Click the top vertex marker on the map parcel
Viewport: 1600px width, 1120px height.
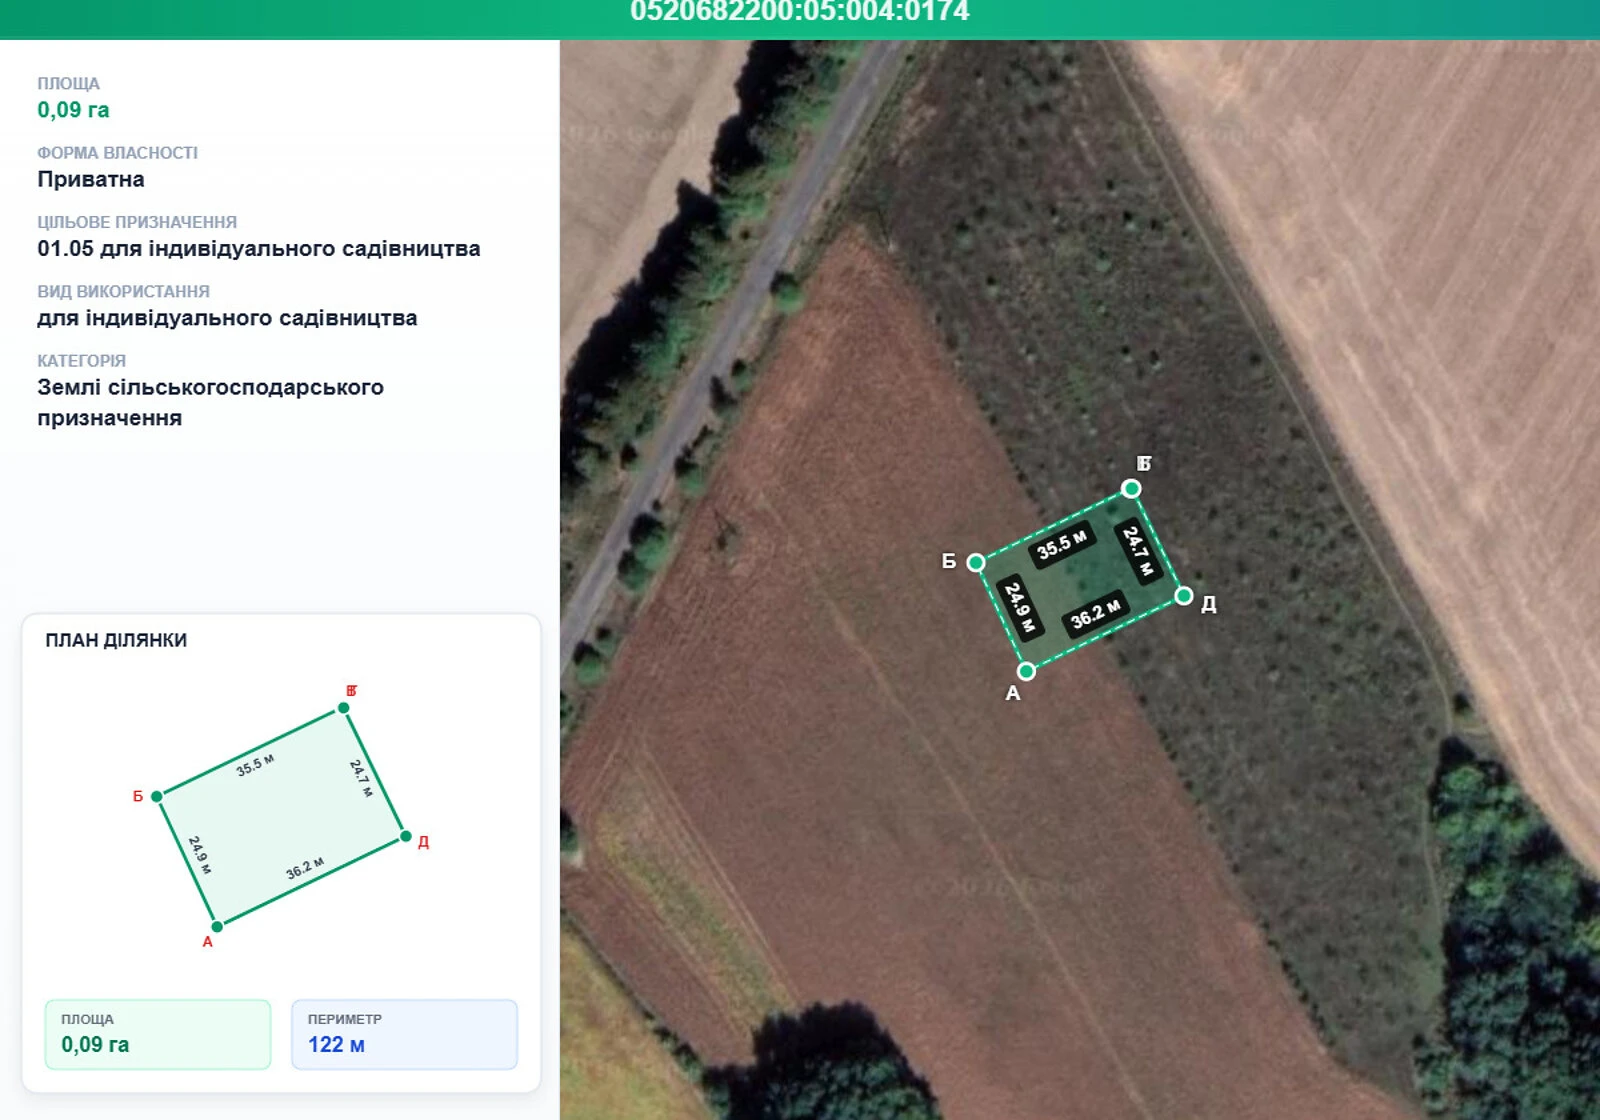click(1131, 488)
